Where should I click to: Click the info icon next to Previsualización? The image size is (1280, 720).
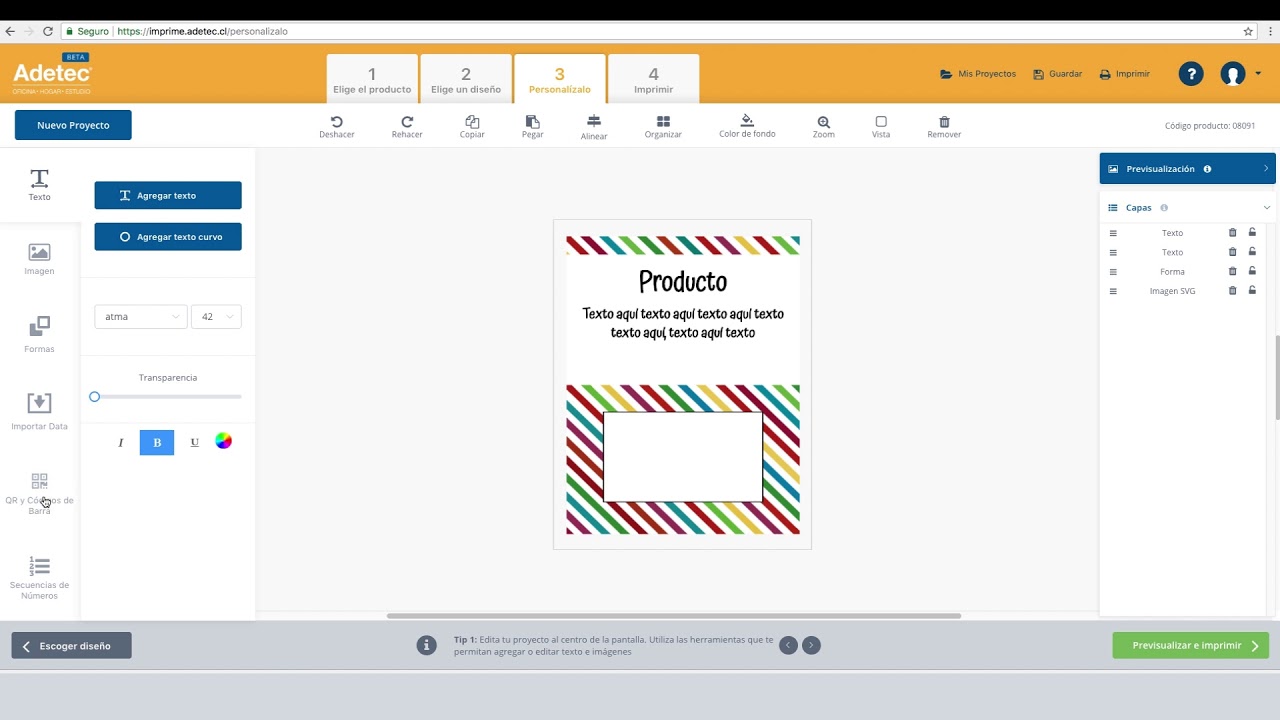click(x=1207, y=169)
